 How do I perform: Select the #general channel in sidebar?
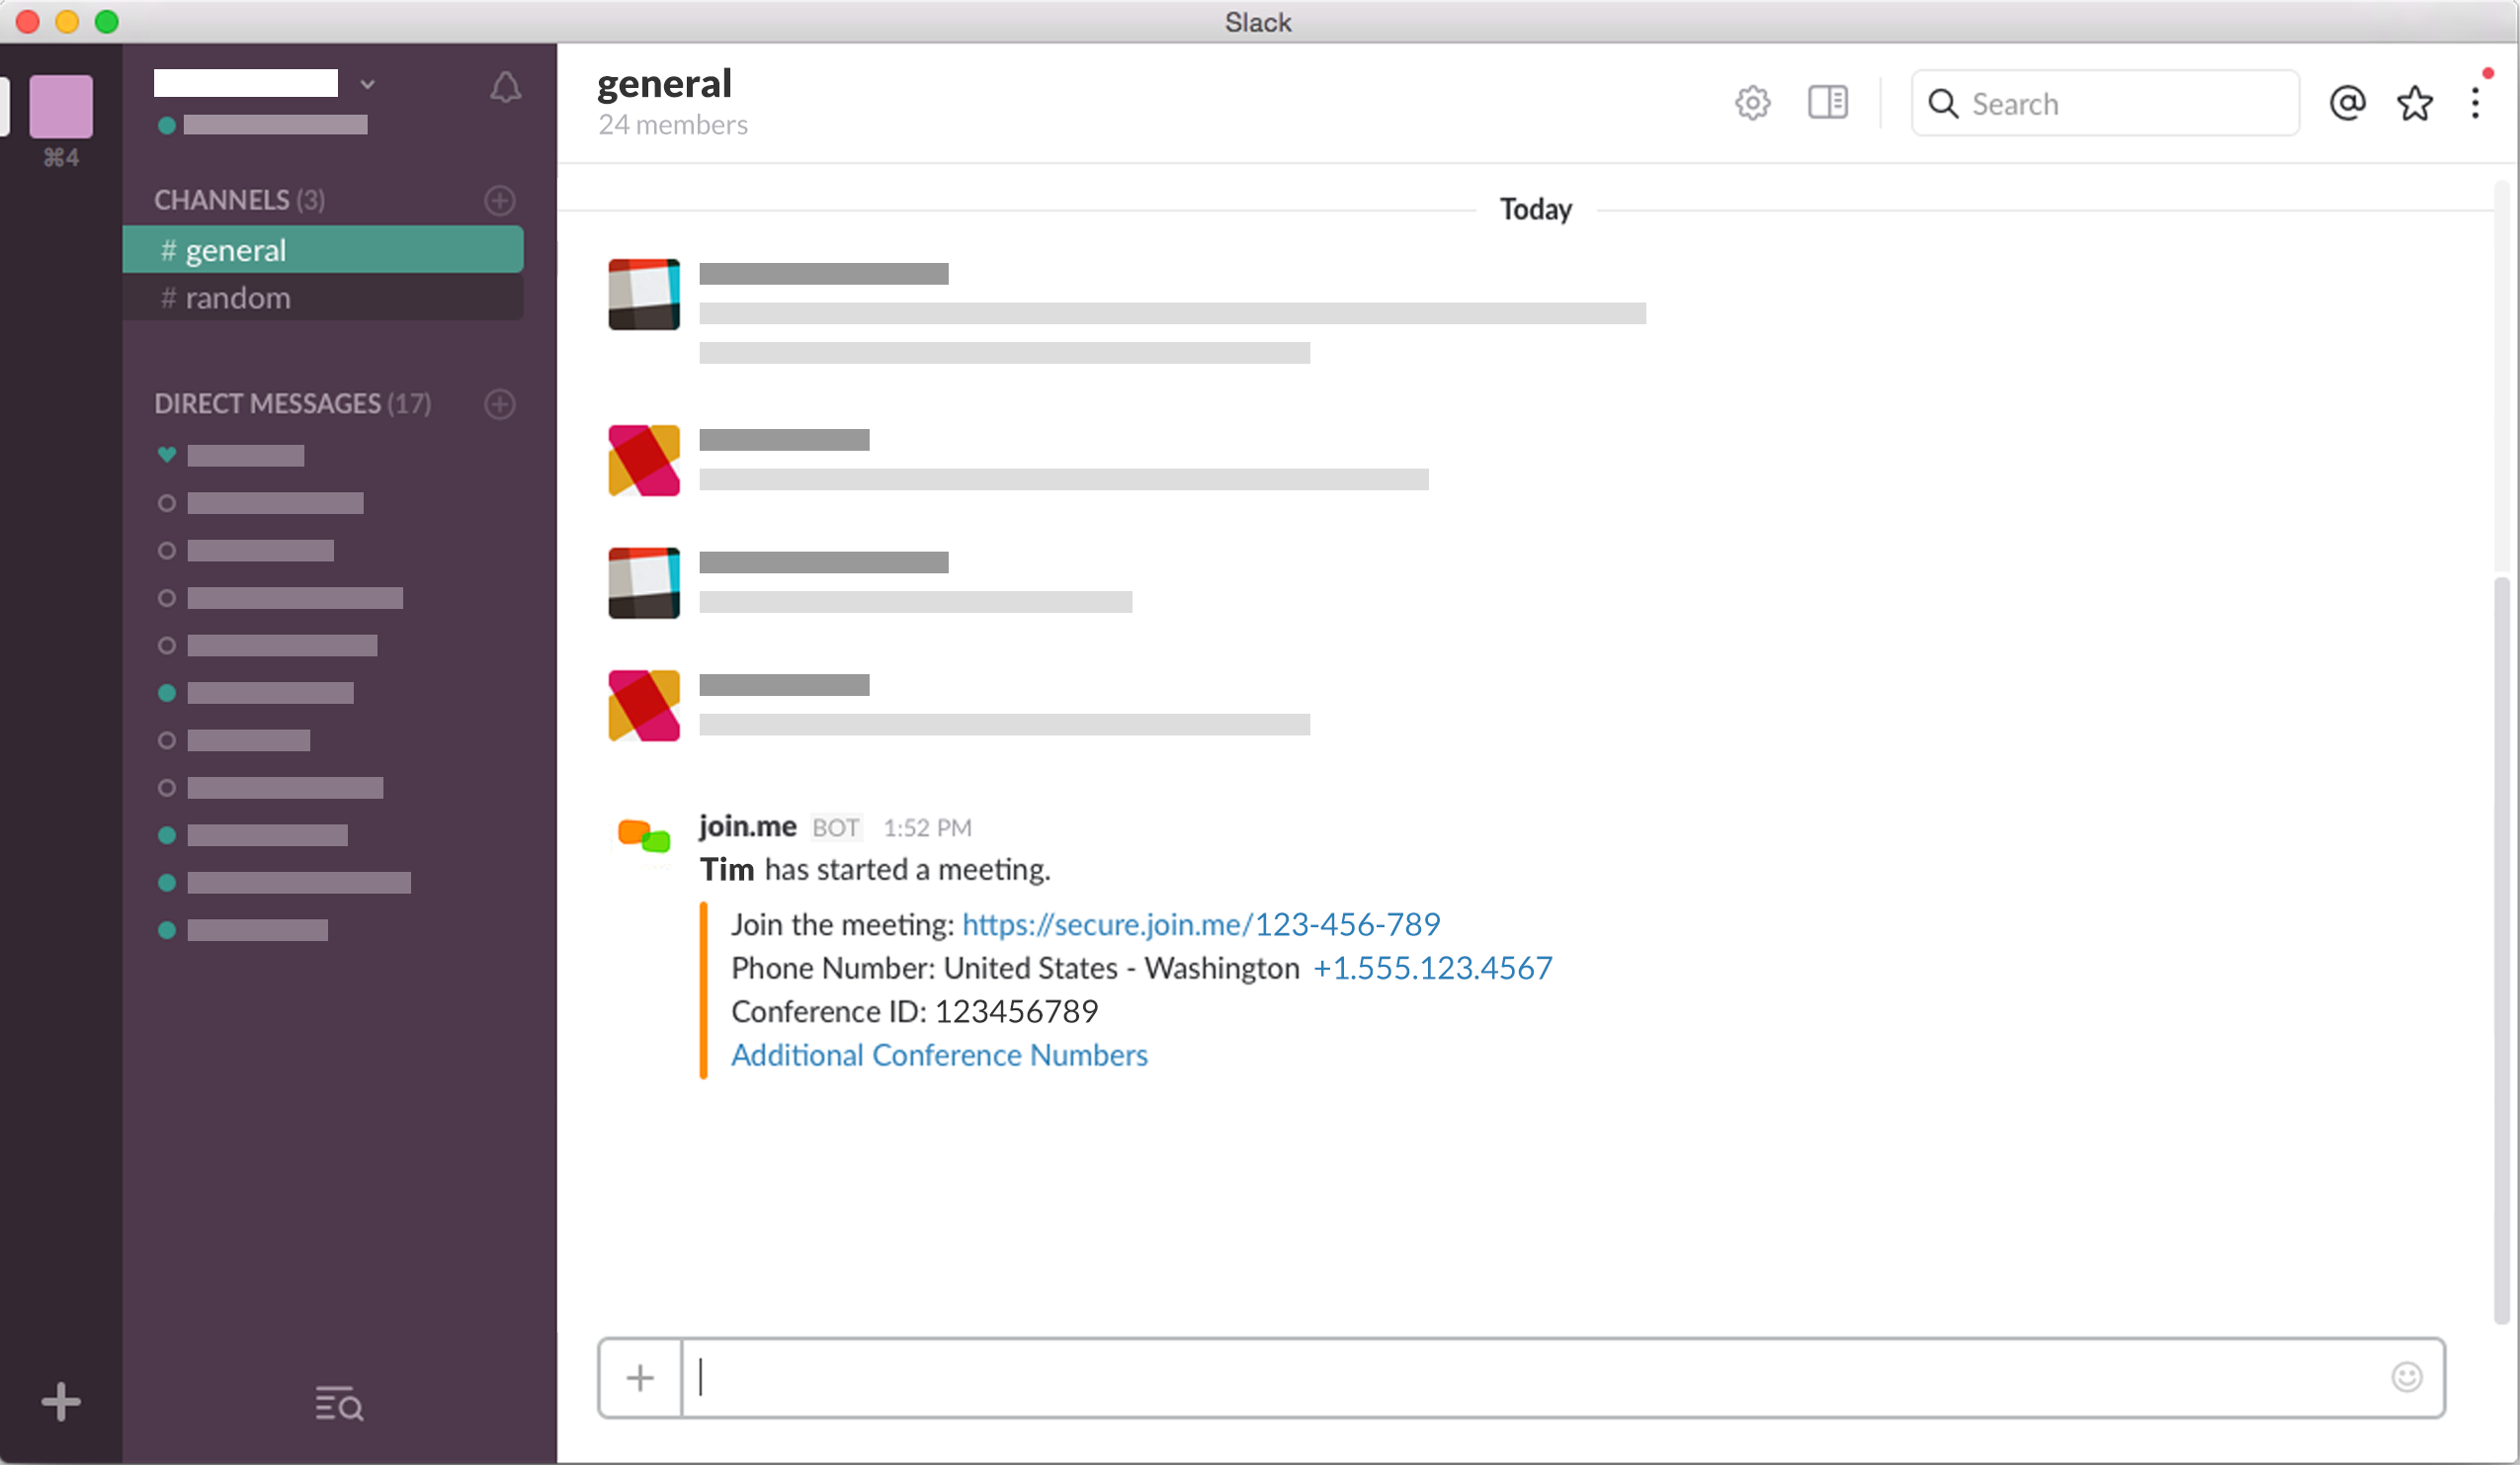[x=235, y=250]
